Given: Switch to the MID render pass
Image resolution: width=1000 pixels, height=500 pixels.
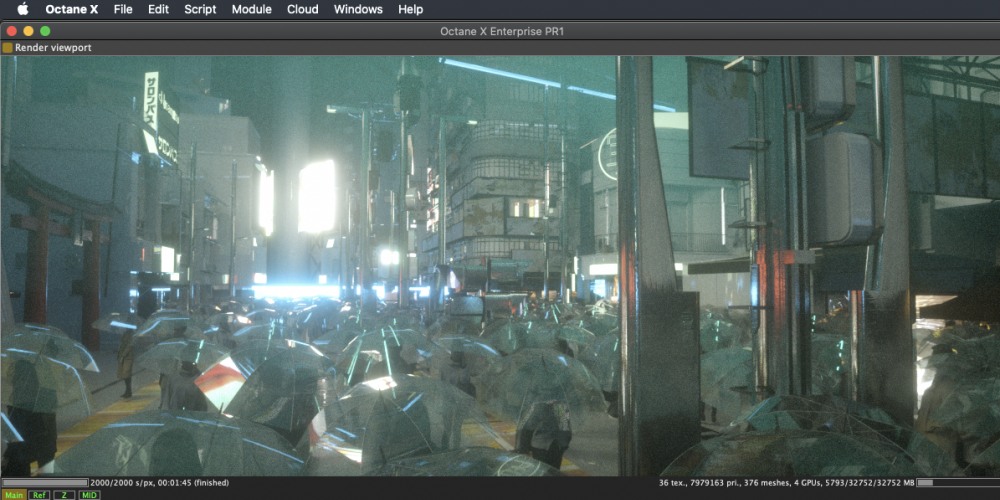Looking at the screenshot, I should [89, 494].
